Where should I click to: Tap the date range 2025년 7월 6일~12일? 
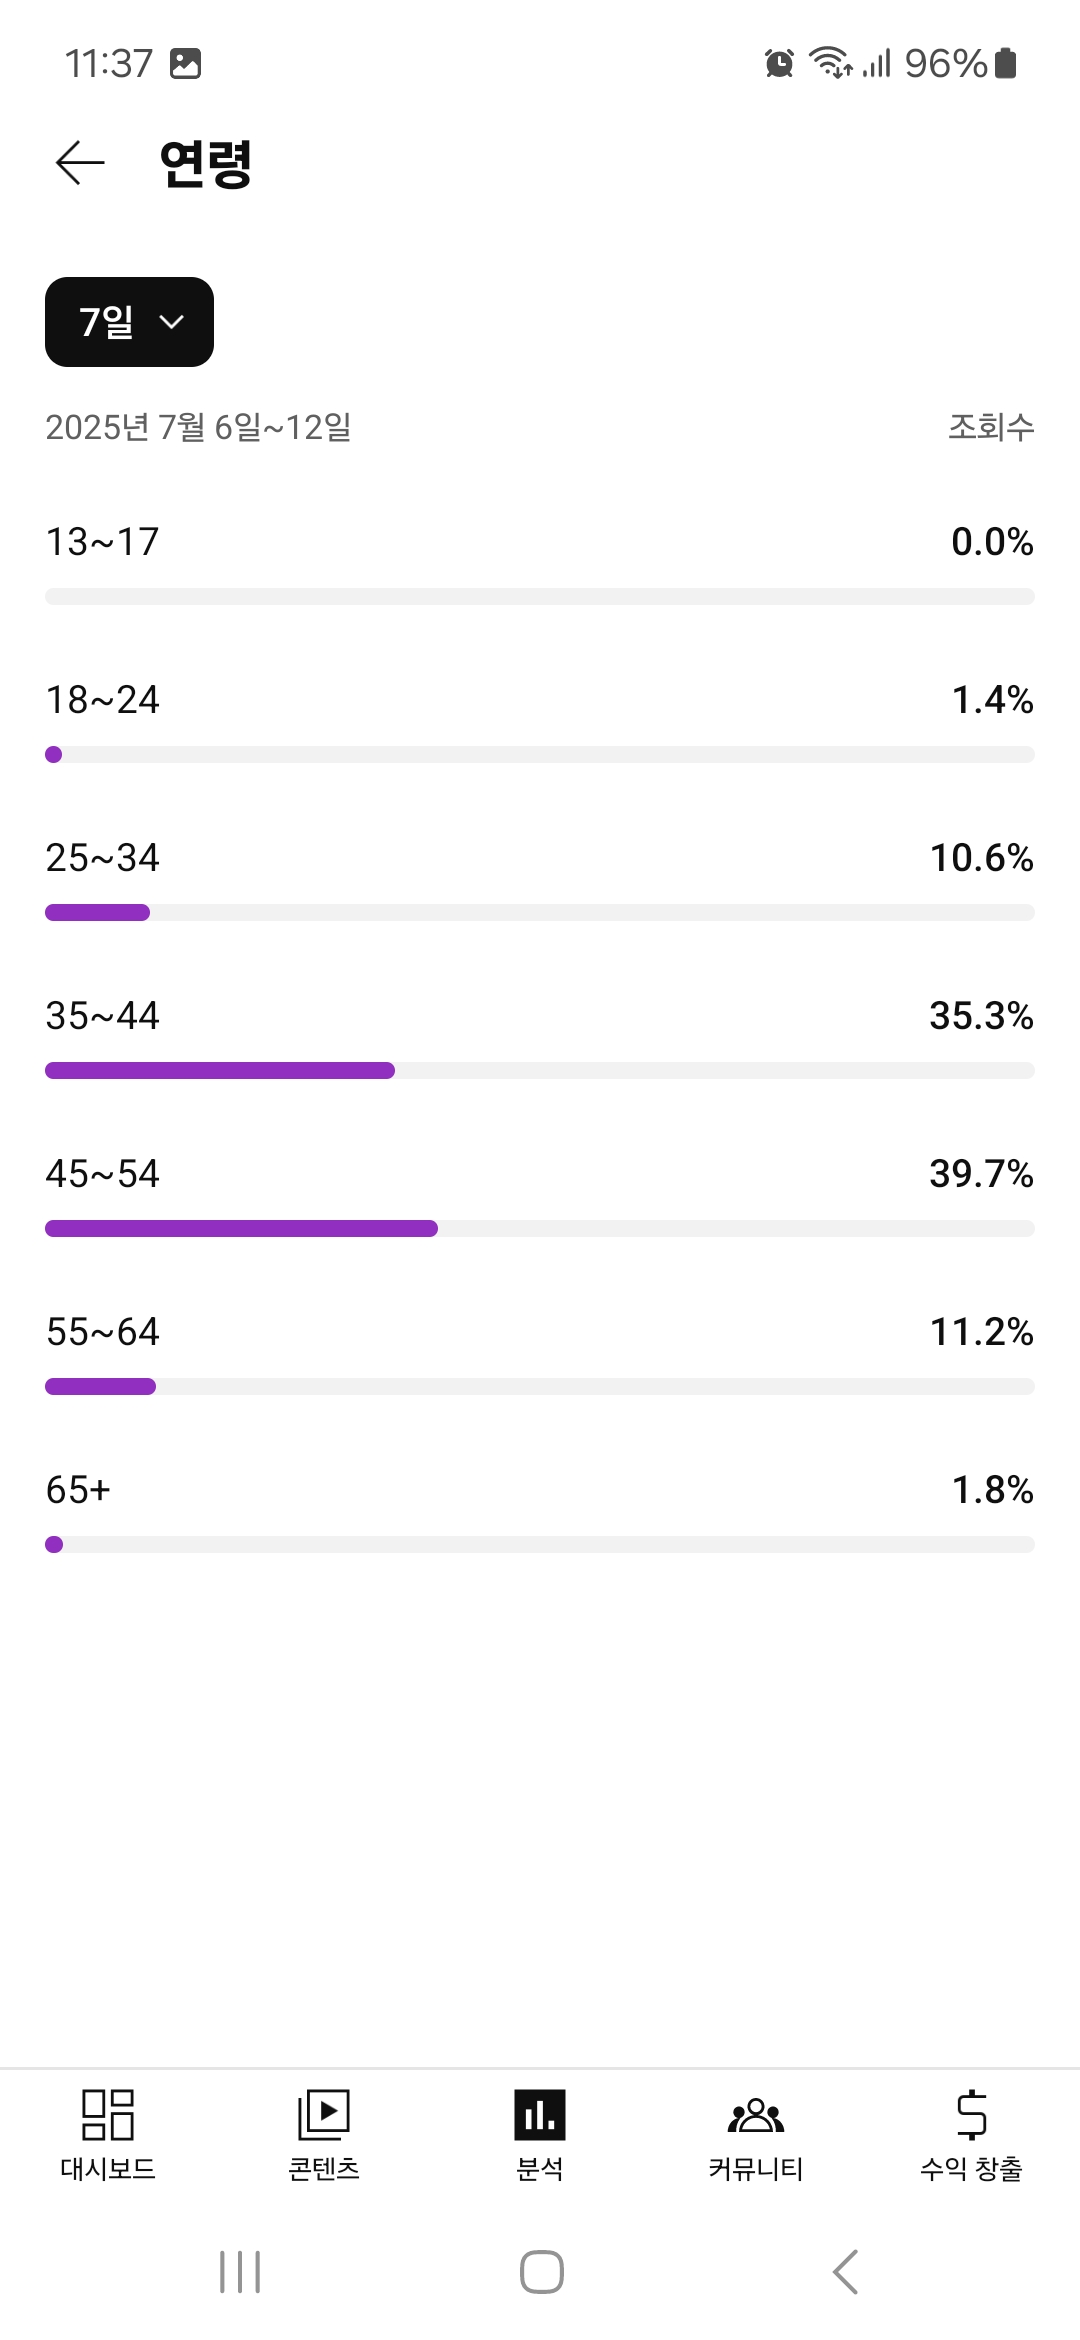[198, 428]
